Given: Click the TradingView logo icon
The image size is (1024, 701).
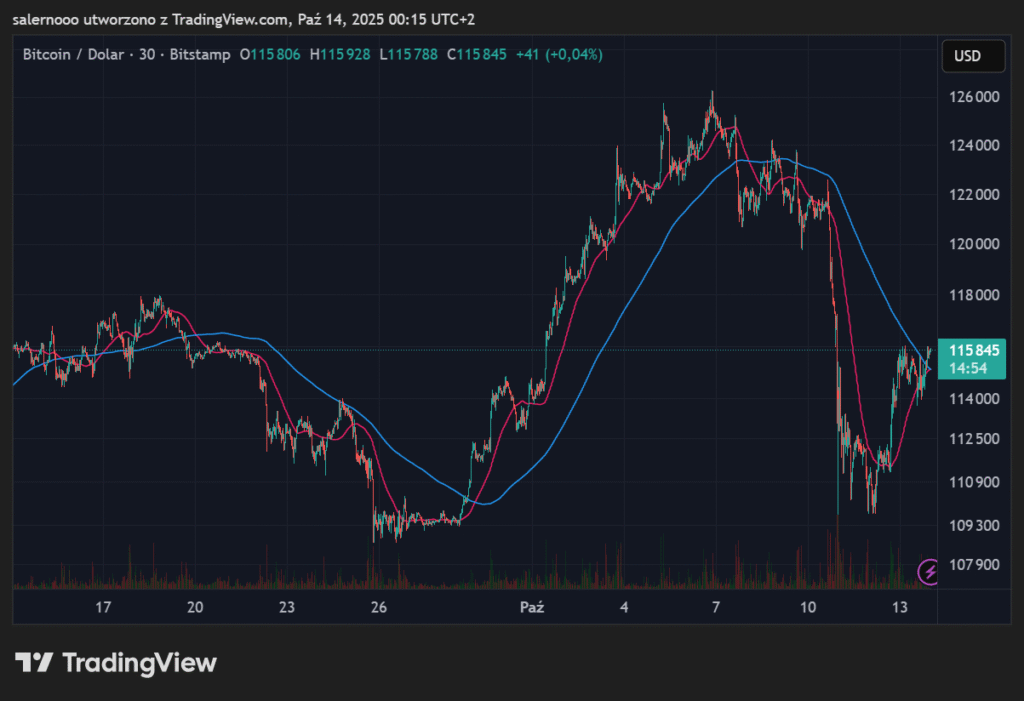Looking at the screenshot, I should [x=34, y=662].
